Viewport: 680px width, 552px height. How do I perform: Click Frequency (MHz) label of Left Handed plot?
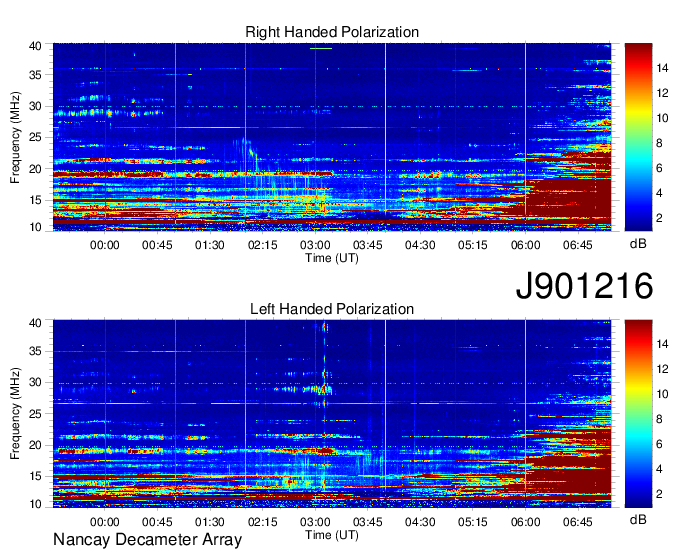15,413
